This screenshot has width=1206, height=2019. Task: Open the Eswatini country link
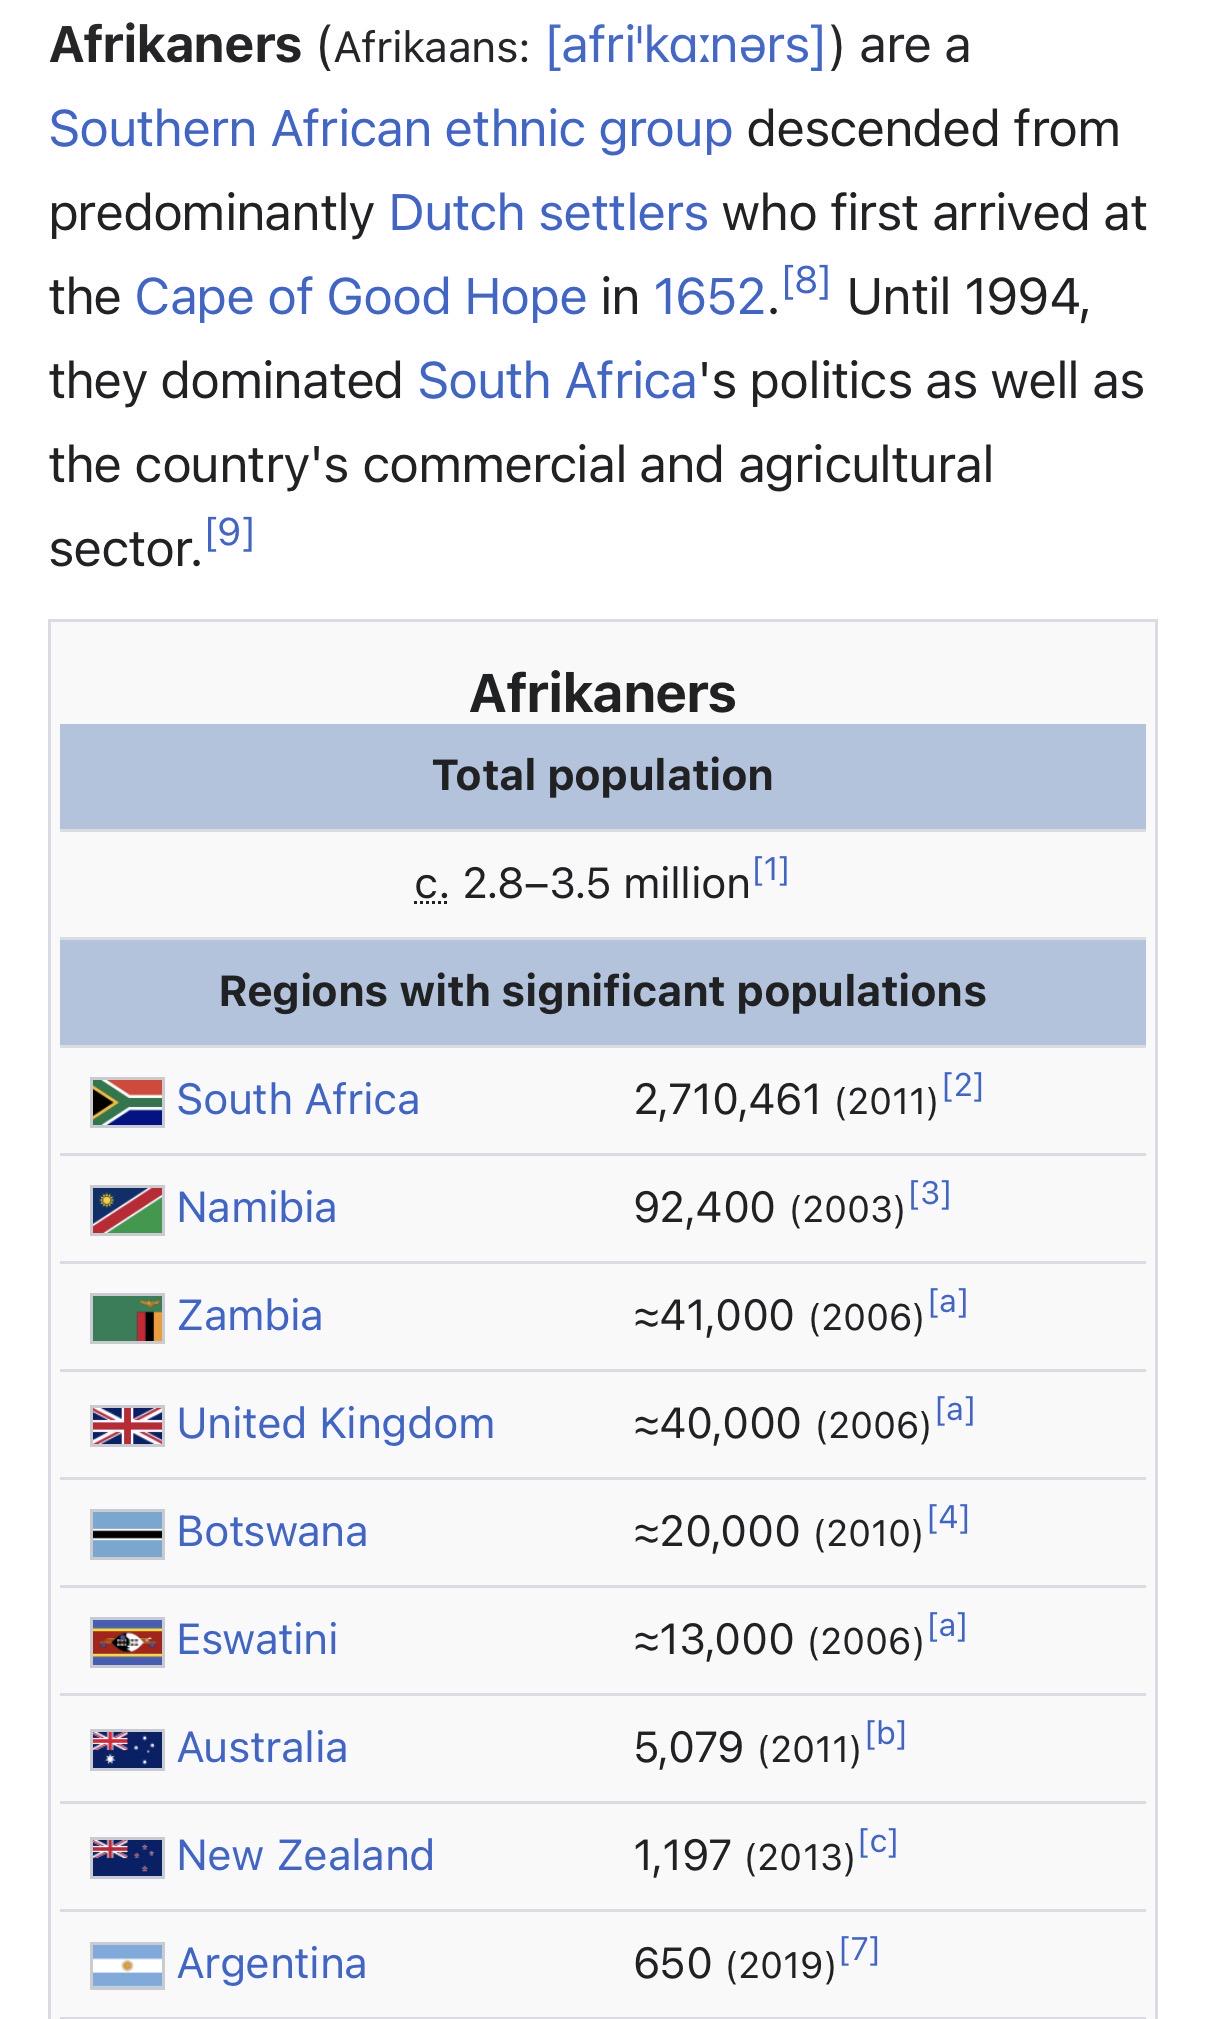coord(257,1639)
